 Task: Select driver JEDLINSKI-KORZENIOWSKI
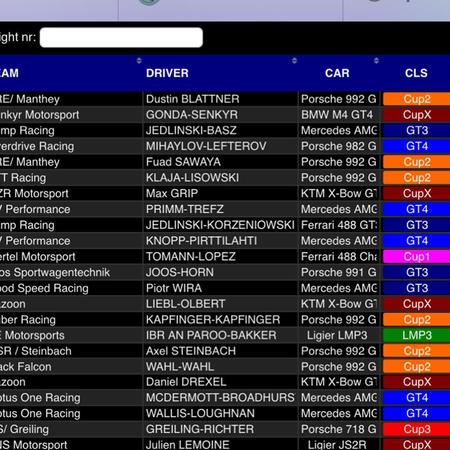click(x=220, y=225)
